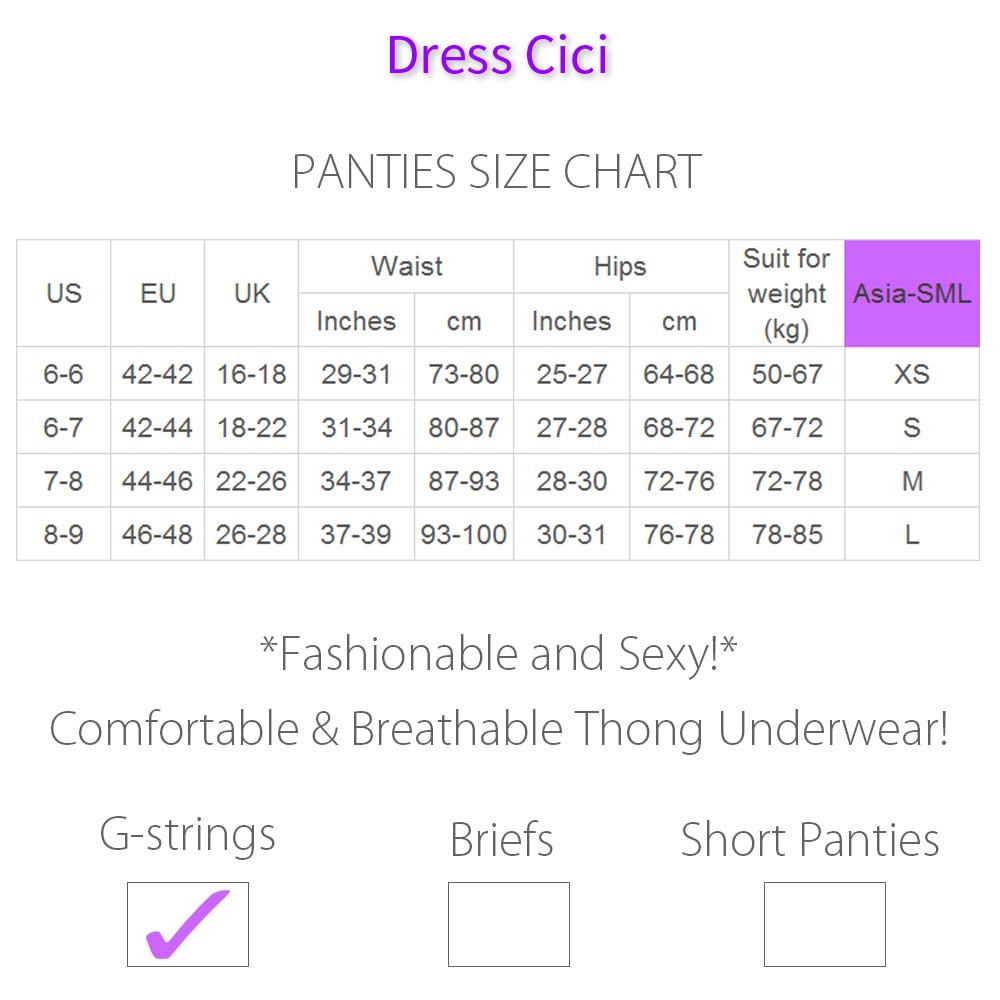The height and width of the screenshot is (1000, 1000).
Task: Click the Briefs label text
Action: pos(502,840)
